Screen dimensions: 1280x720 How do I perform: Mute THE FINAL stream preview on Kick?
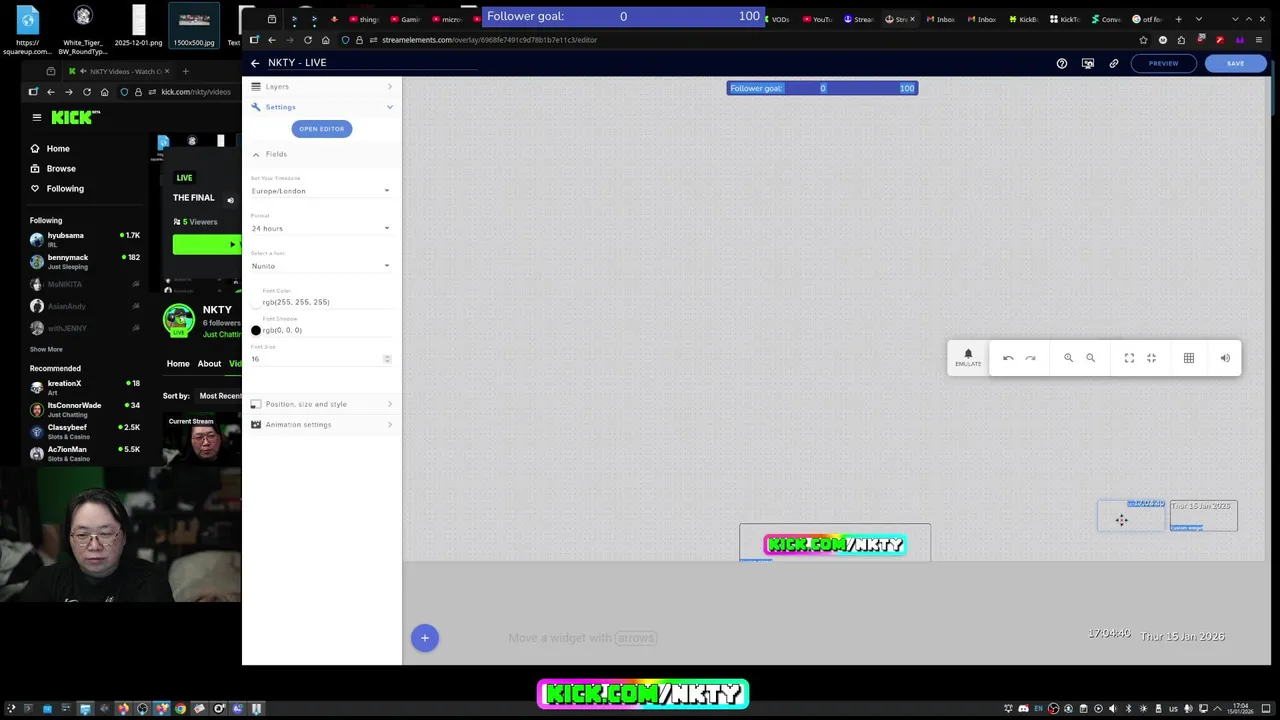[230, 200]
